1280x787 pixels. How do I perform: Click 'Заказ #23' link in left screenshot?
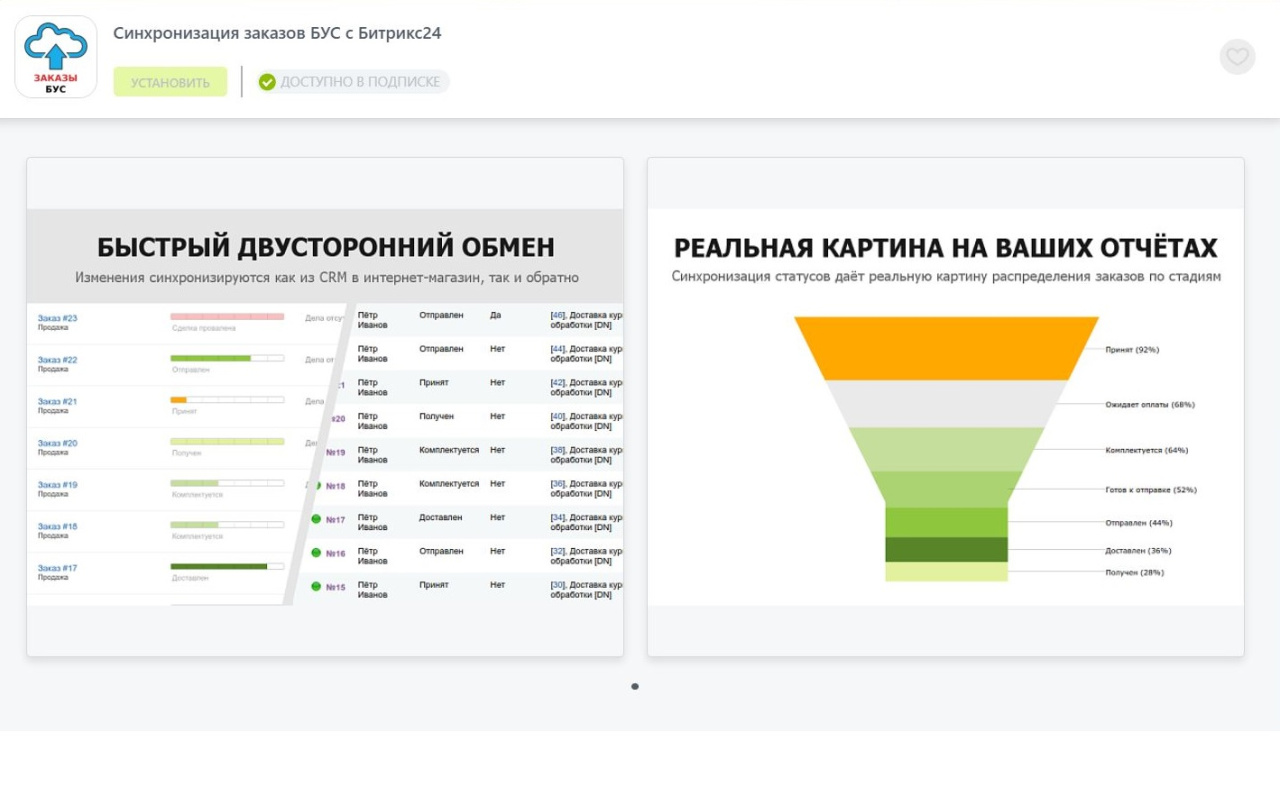[57, 318]
